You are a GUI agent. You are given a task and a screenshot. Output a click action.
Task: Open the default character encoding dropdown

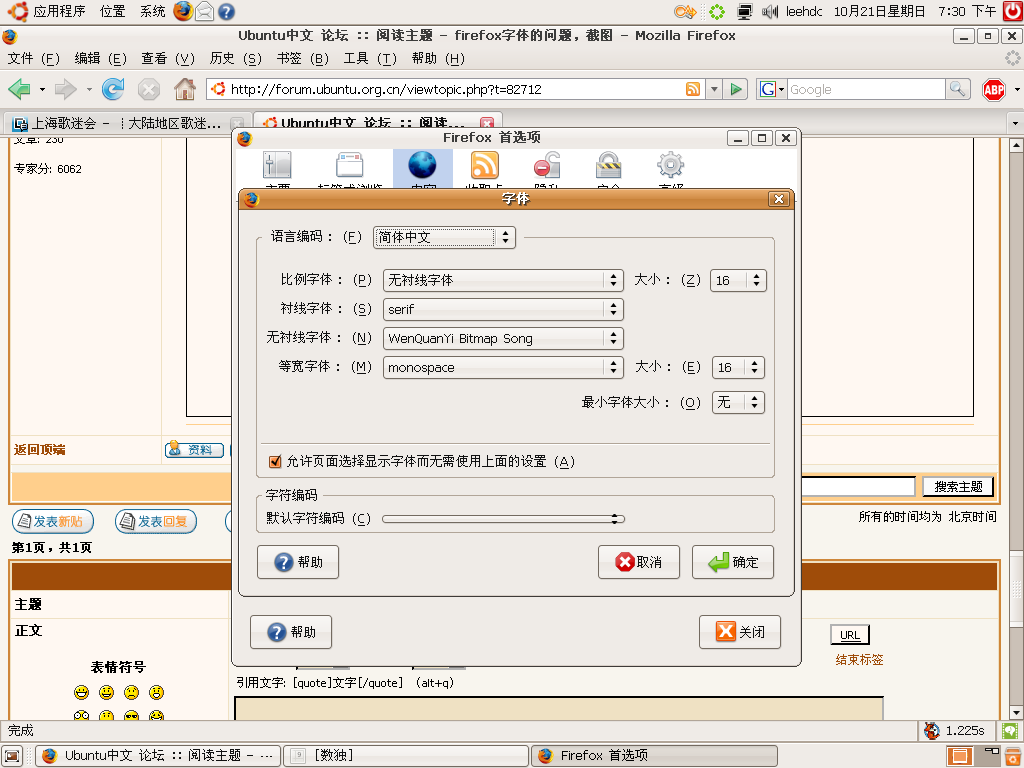[x=504, y=519]
